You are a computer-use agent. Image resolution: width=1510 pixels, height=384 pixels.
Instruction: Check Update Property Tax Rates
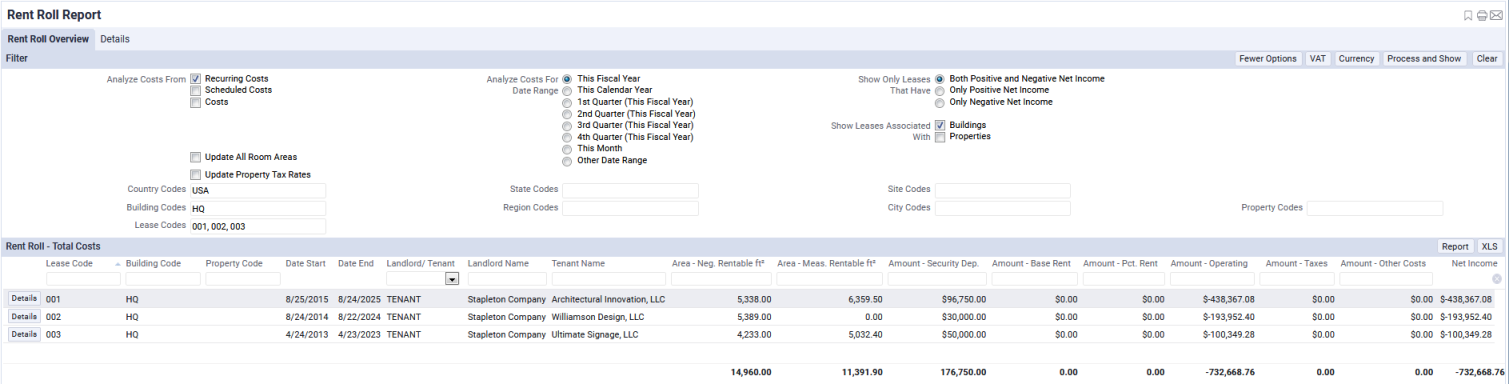(x=196, y=175)
